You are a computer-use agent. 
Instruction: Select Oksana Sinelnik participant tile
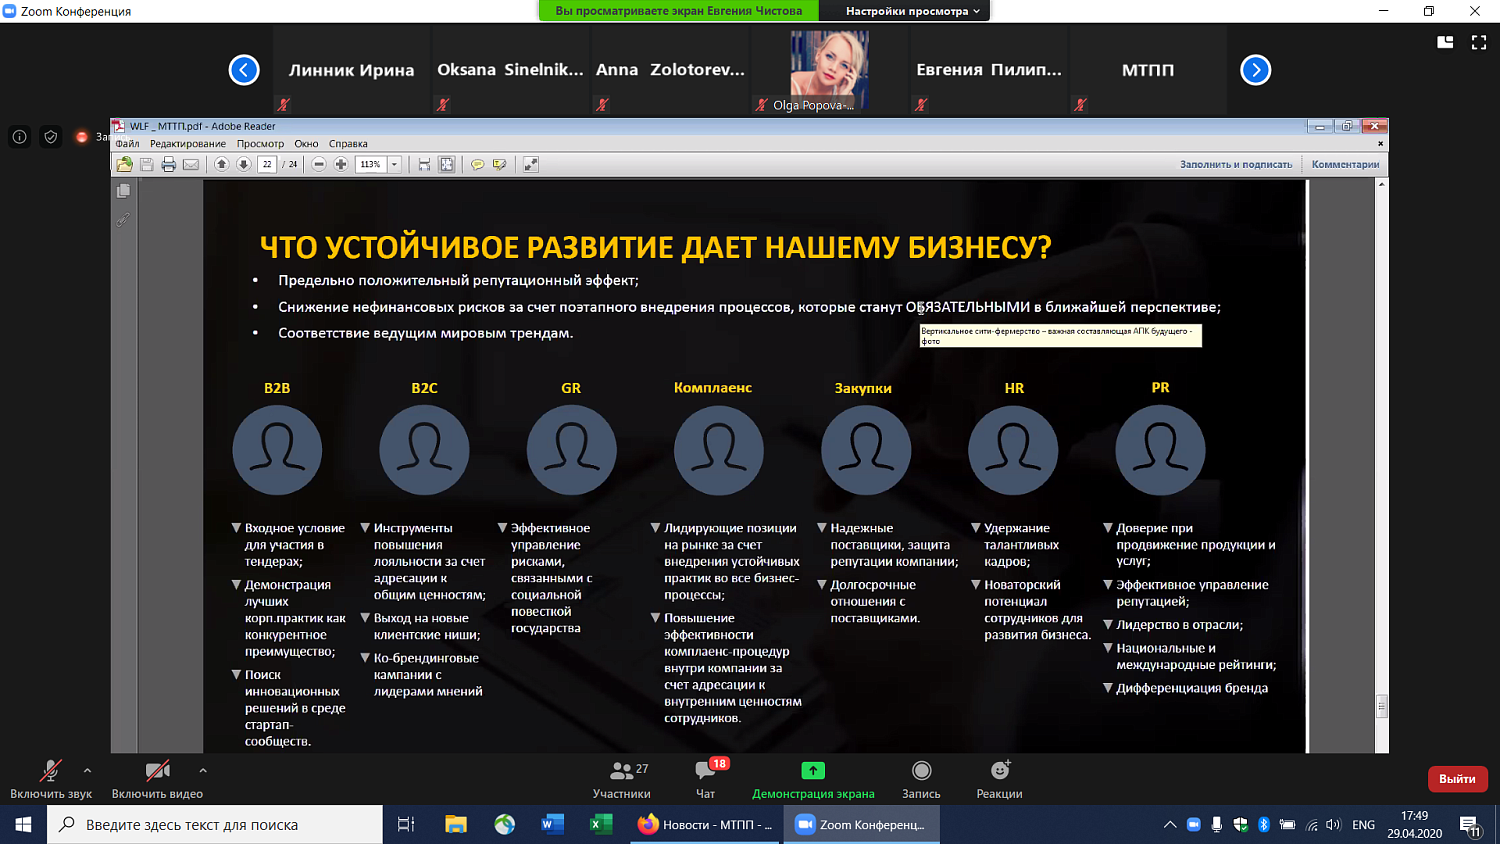[x=510, y=70]
